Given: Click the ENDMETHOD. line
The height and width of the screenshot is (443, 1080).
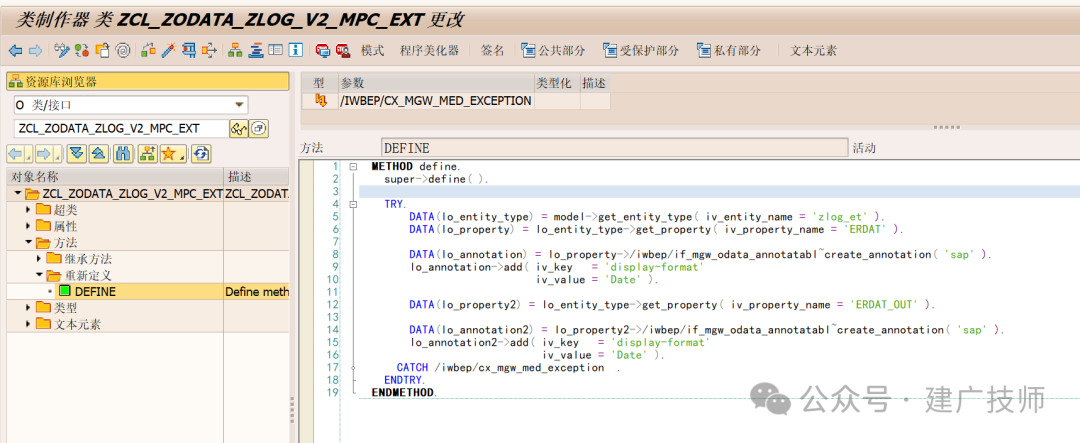Looking at the screenshot, I should pyautogui.click(x=404, y=392).
